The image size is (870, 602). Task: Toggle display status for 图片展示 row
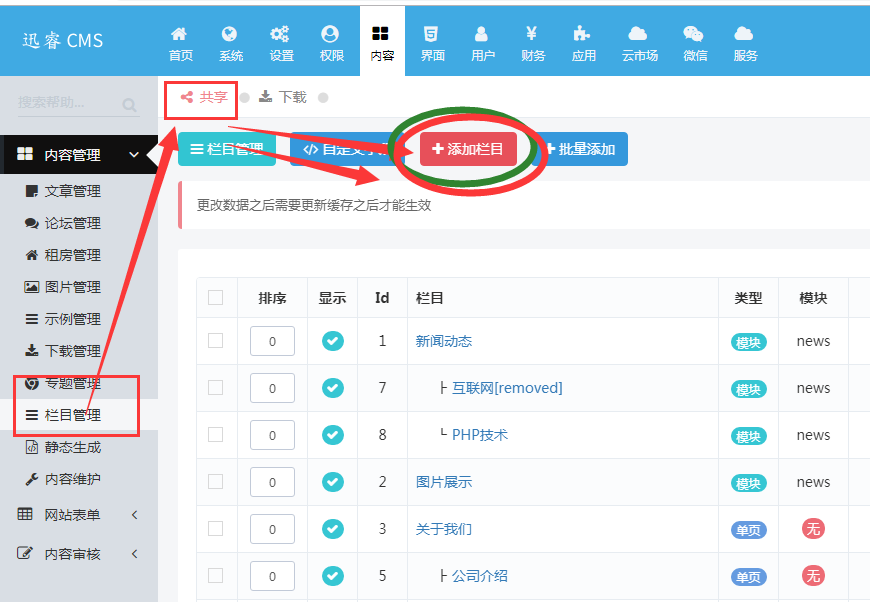point(333,482)
